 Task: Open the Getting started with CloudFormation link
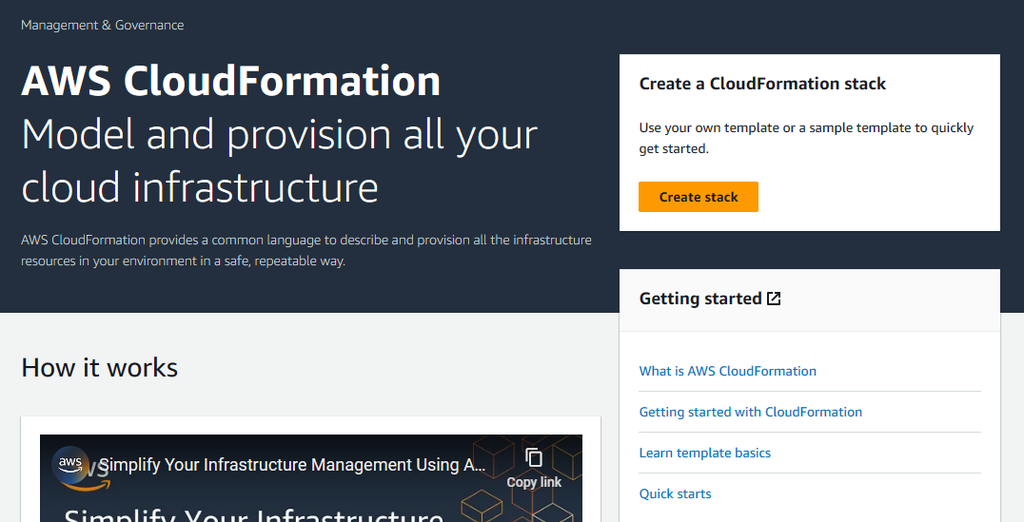[750, 412]
